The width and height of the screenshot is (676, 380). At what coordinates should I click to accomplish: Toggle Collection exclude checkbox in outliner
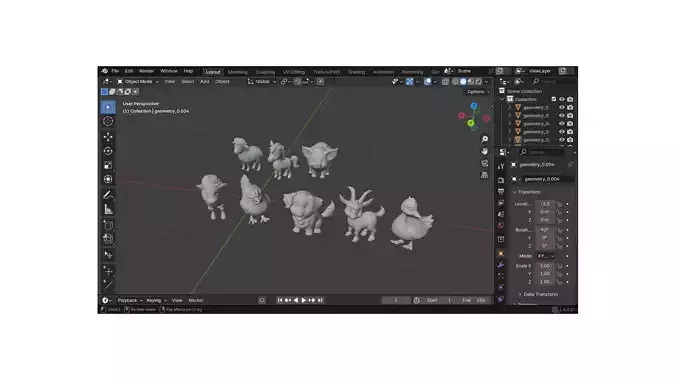[x=554, y=99]
